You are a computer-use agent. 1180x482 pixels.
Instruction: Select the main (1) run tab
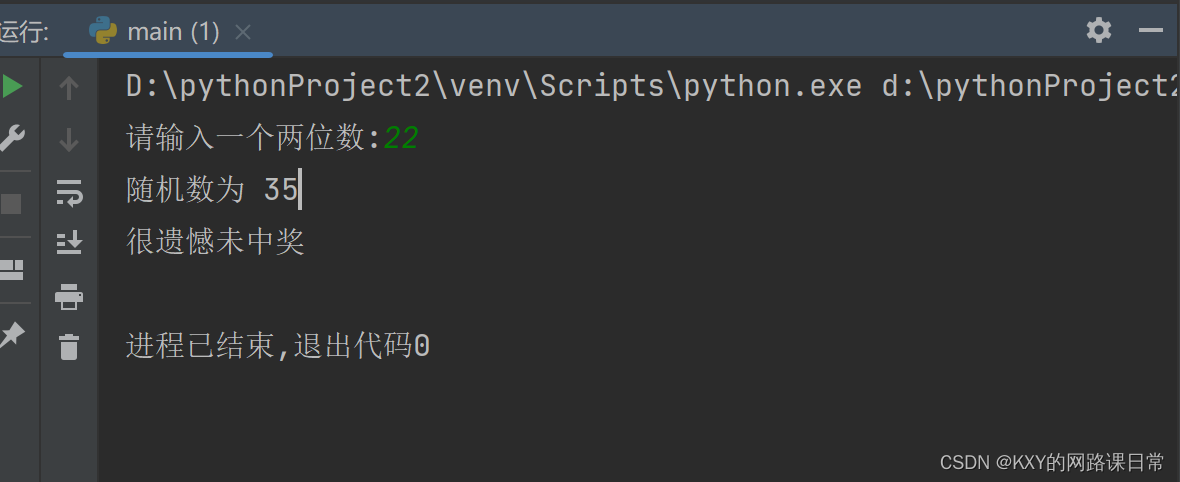[173, 32]
